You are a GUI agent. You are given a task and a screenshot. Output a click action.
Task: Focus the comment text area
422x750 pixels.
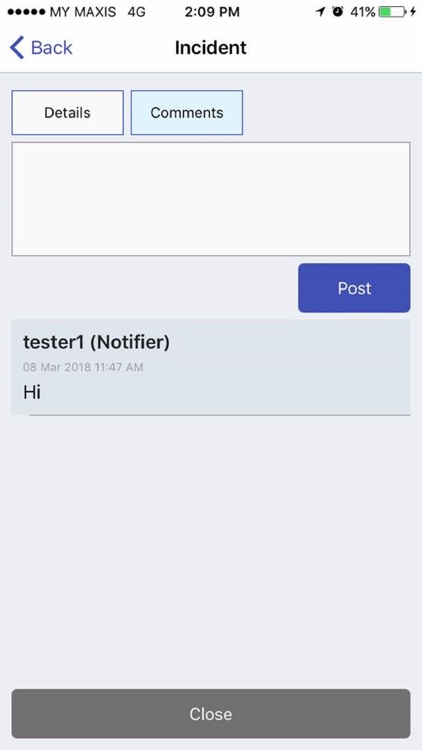[x=211, y=199]
